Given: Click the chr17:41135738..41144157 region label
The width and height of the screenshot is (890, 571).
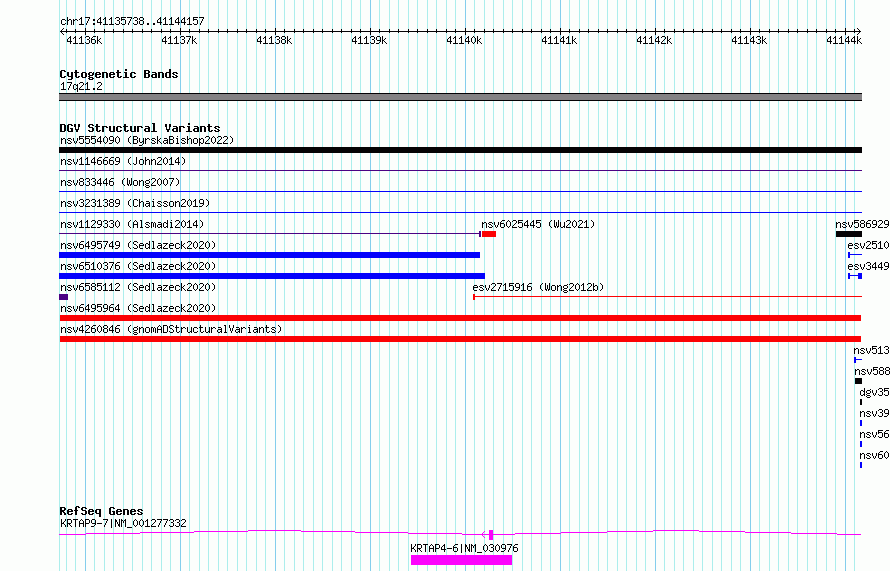Looking at the screenshot, I should pos(132,21).
